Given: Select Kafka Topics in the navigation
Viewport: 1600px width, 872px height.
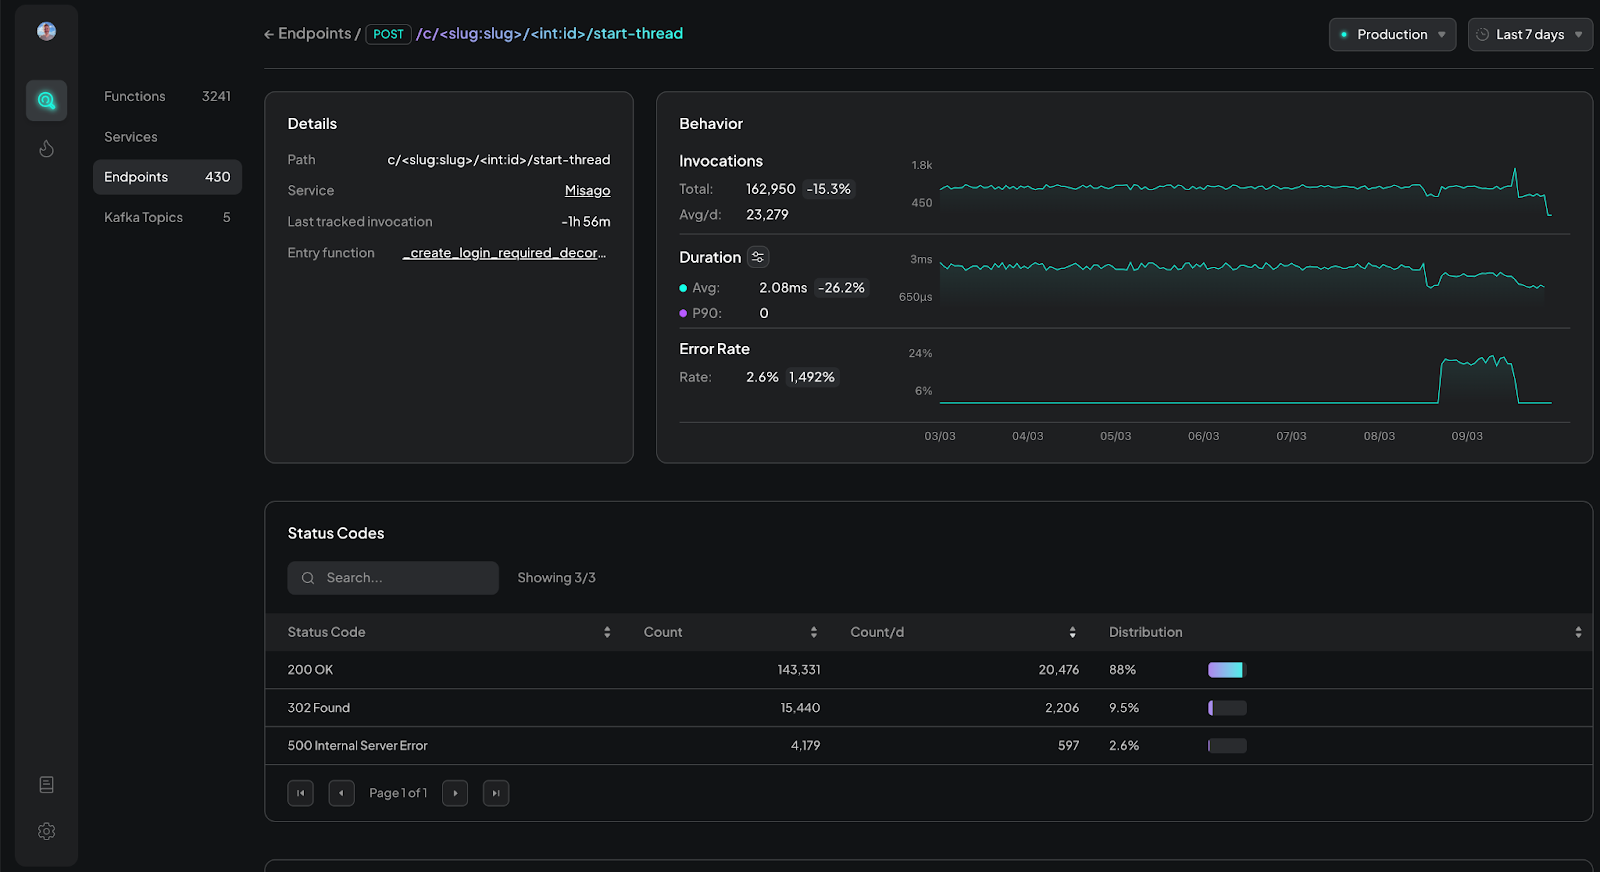Looking at the screenshot, I should pos(144,217).
